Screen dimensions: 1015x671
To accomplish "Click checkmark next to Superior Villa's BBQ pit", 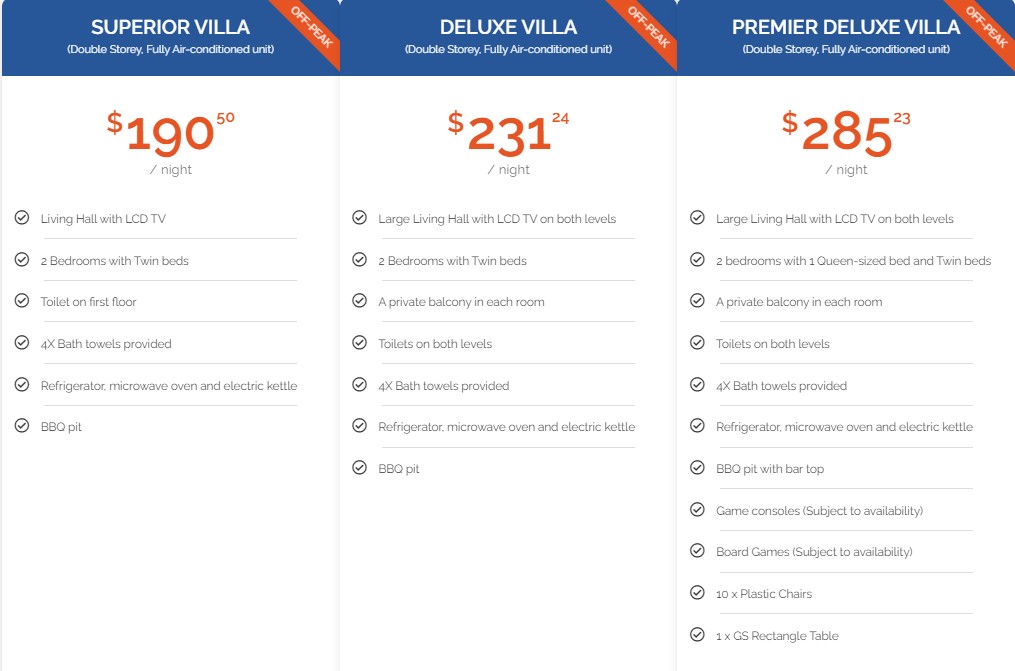I will click(22, 426).
